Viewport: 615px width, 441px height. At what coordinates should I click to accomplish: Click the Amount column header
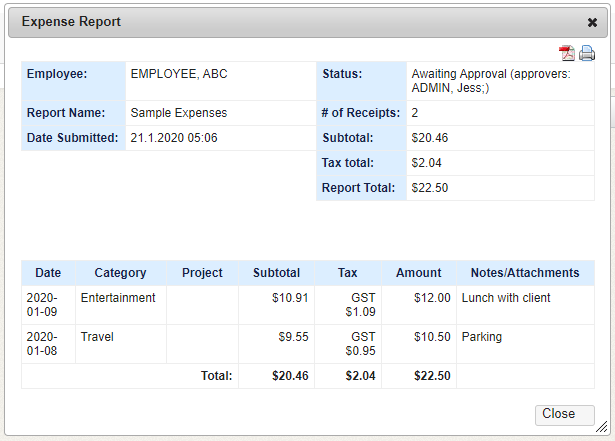pyautogui.click(x=418, y=273)
